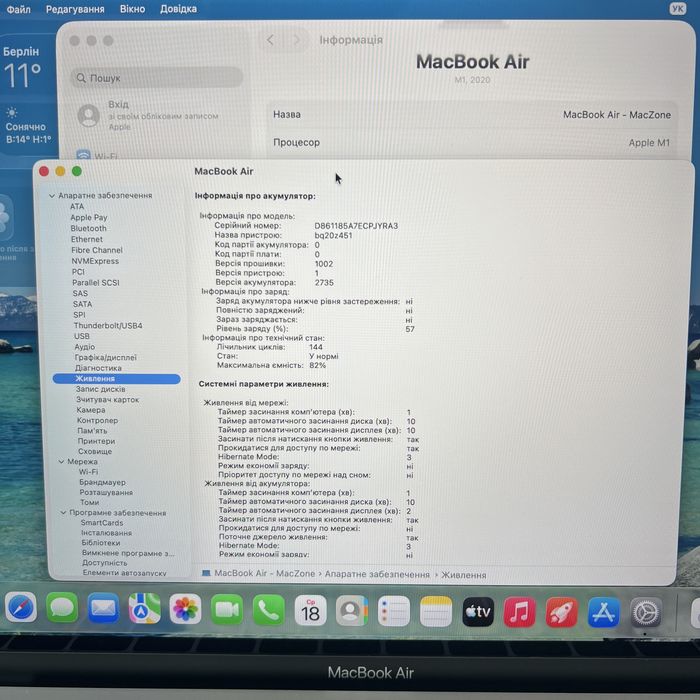Select Fibre Channel in the sidebar
The width and height of the screenshot is (700, 700).
point(97,250)
